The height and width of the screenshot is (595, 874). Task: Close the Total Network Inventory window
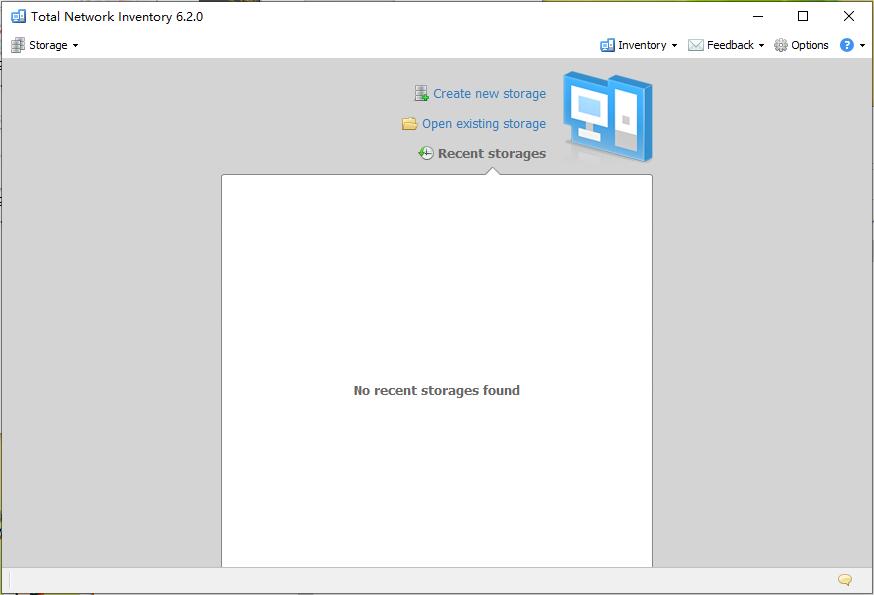(x=848, y=16)
